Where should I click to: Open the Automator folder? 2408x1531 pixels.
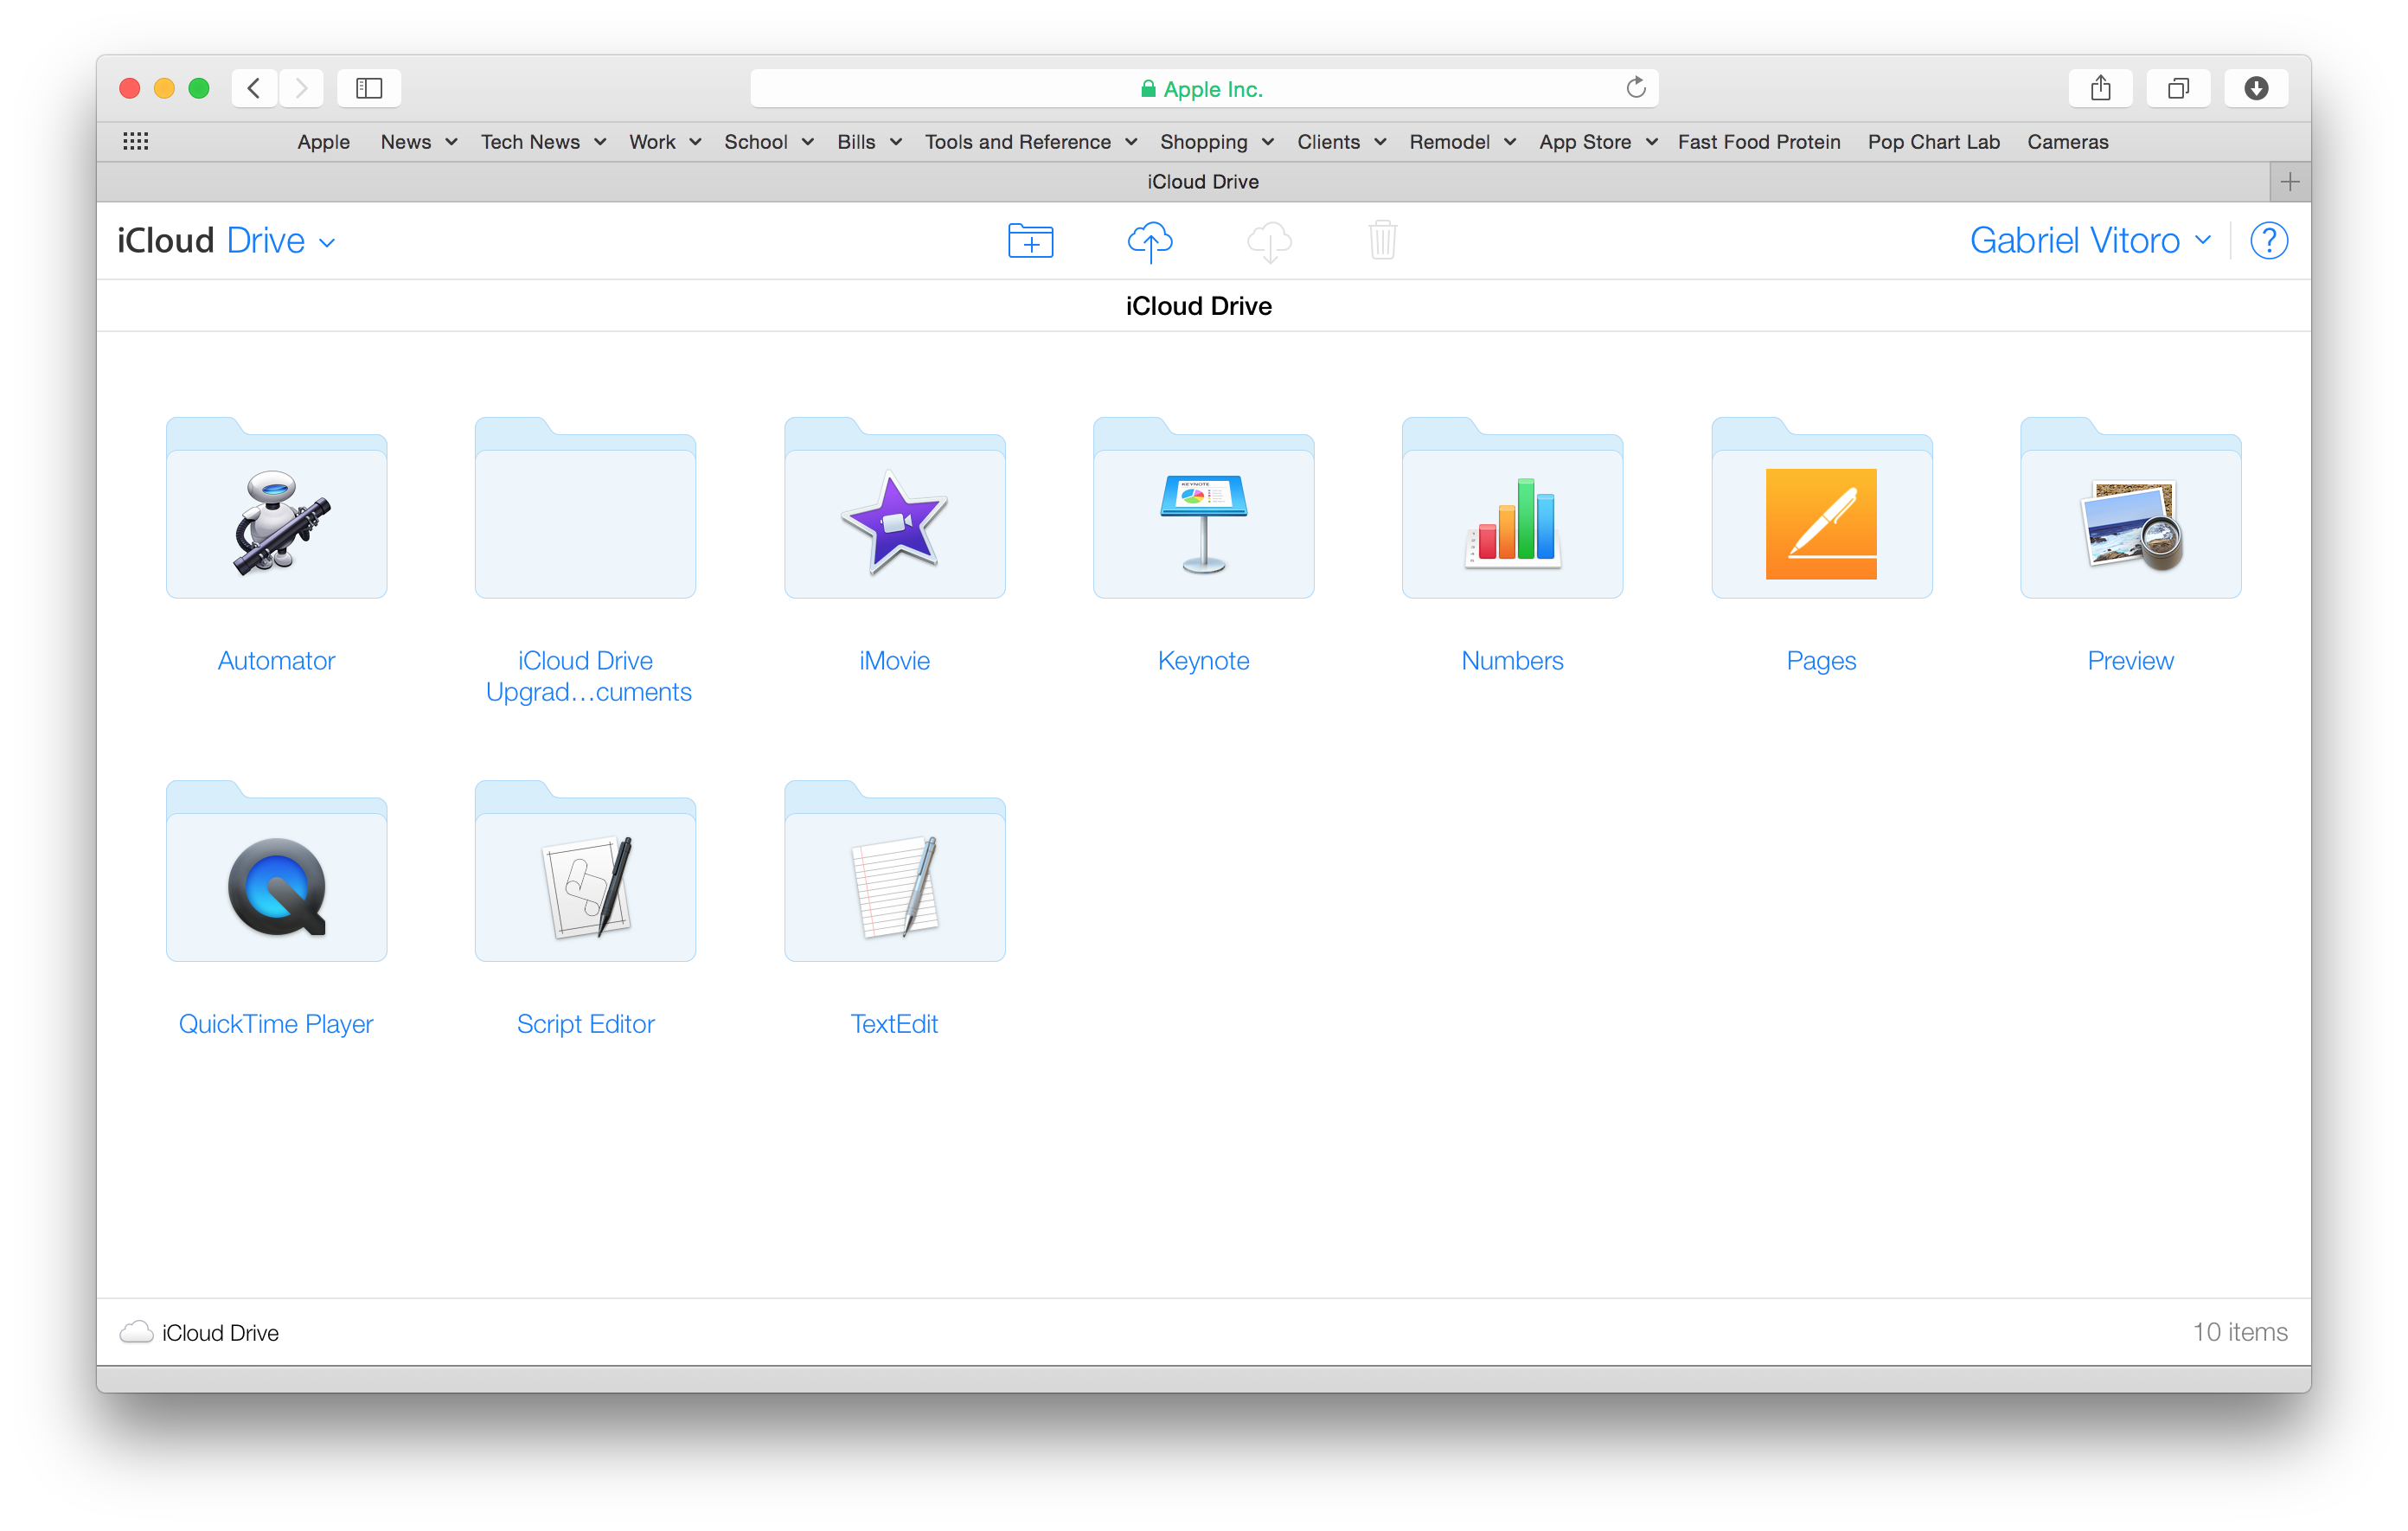[x=276, y=508]
